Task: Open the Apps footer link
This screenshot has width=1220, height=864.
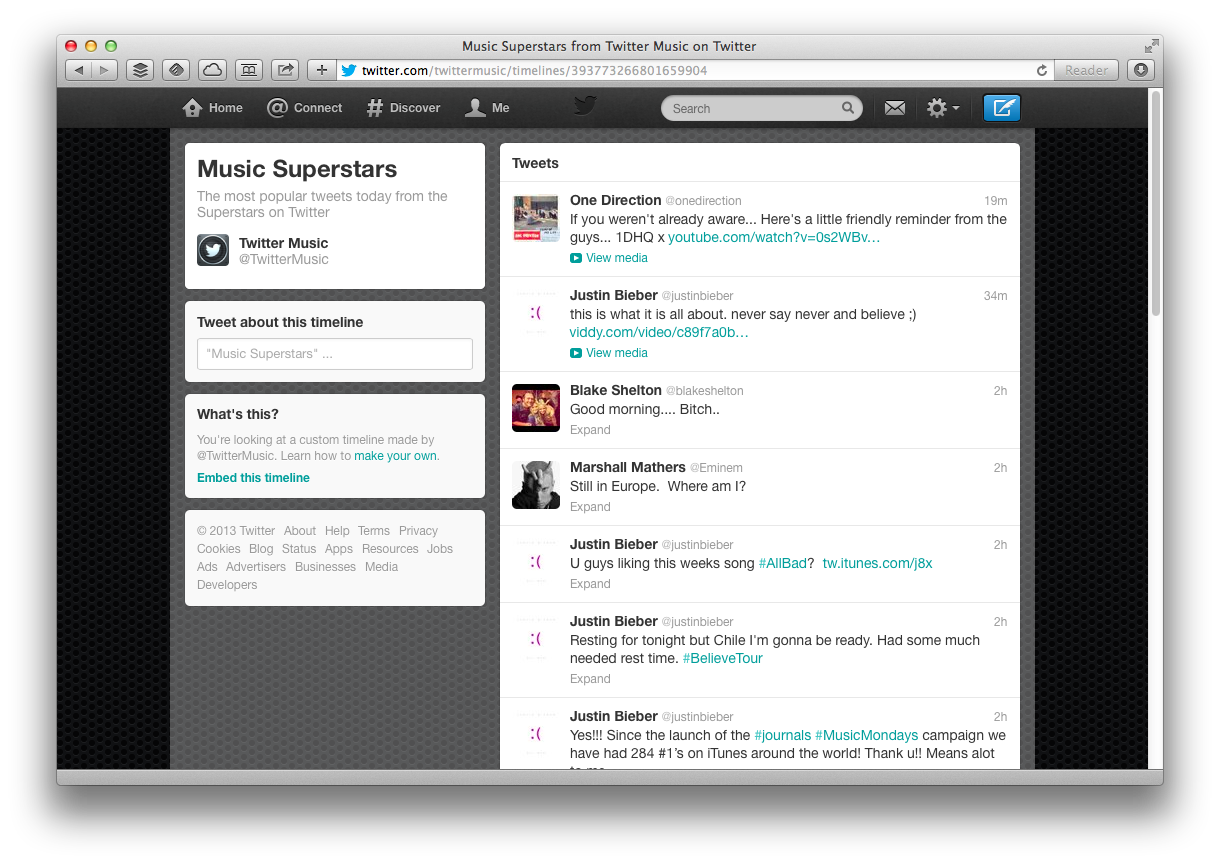Action: [x=339, y=549]
